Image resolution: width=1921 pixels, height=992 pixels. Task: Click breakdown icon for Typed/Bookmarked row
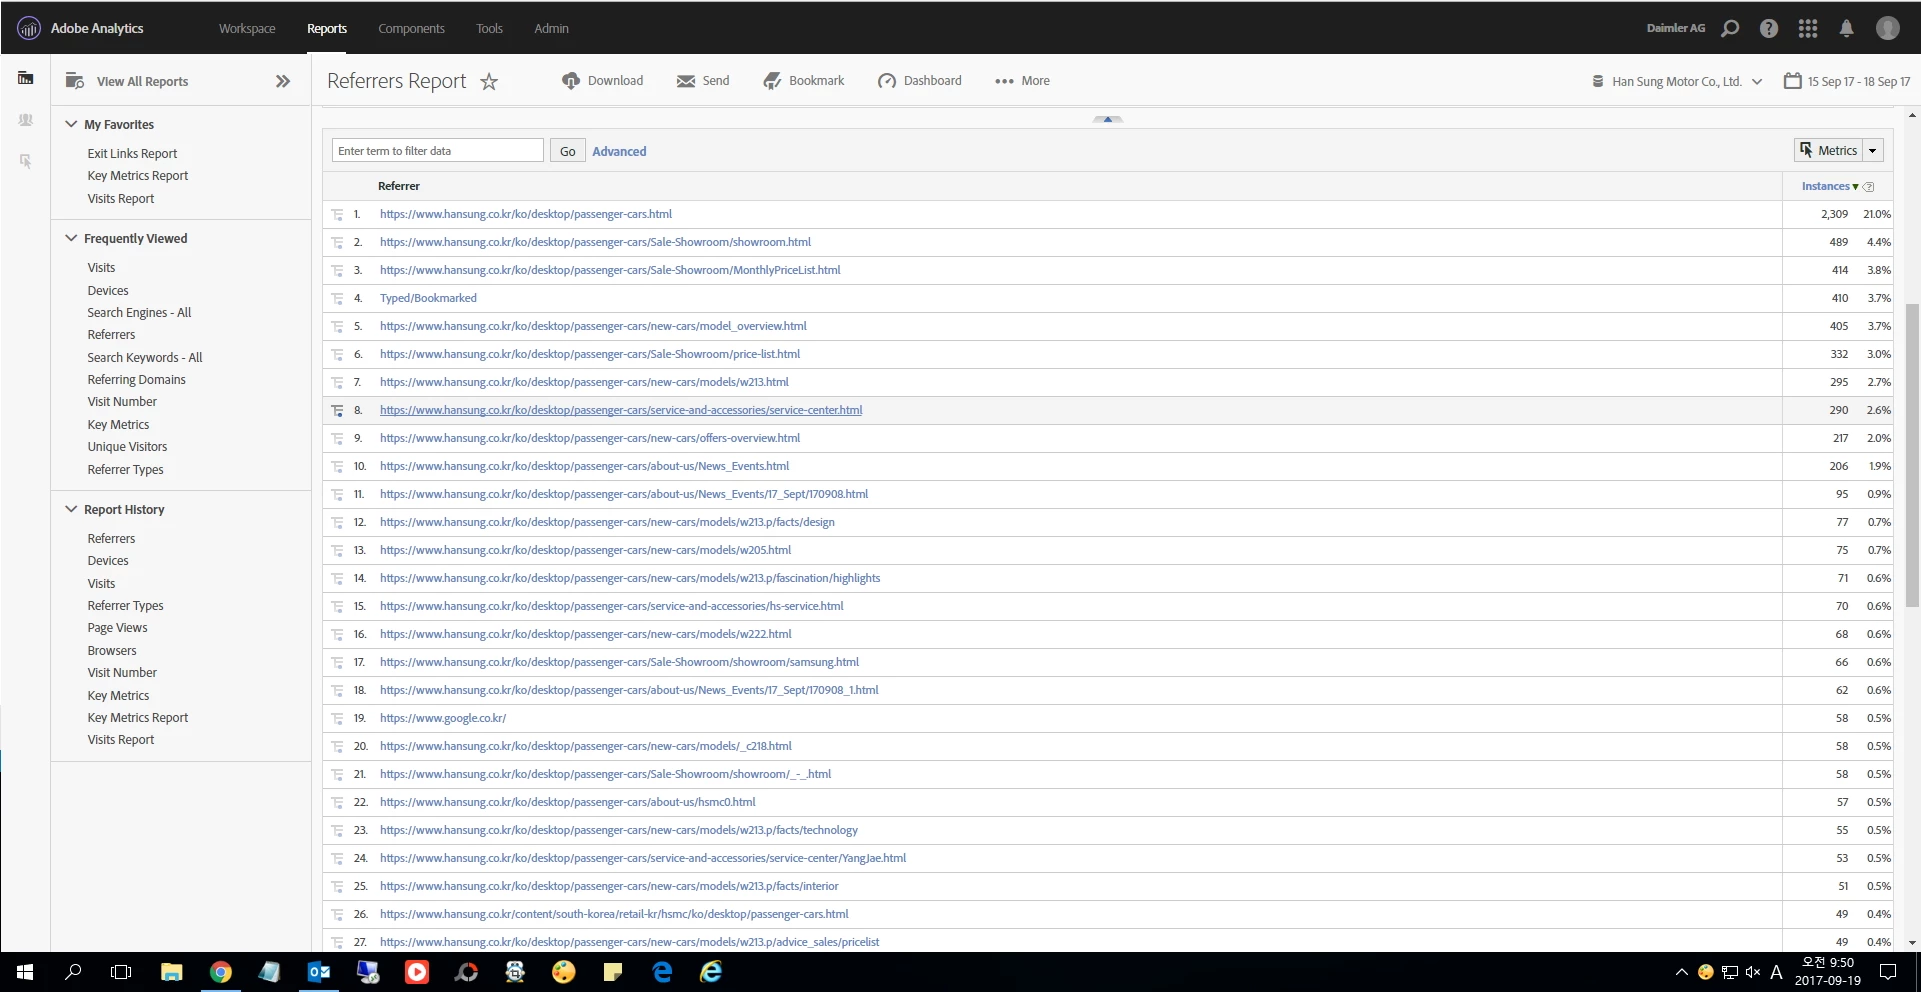[338, 298]
